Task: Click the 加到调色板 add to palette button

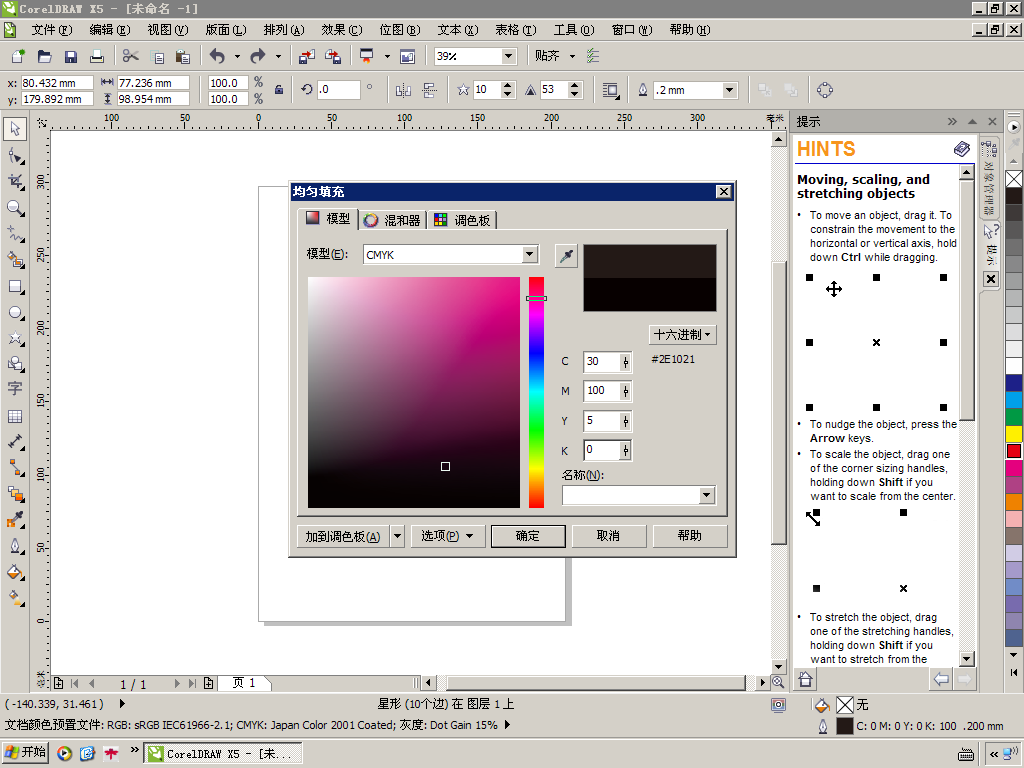Action: click(343, 536)
